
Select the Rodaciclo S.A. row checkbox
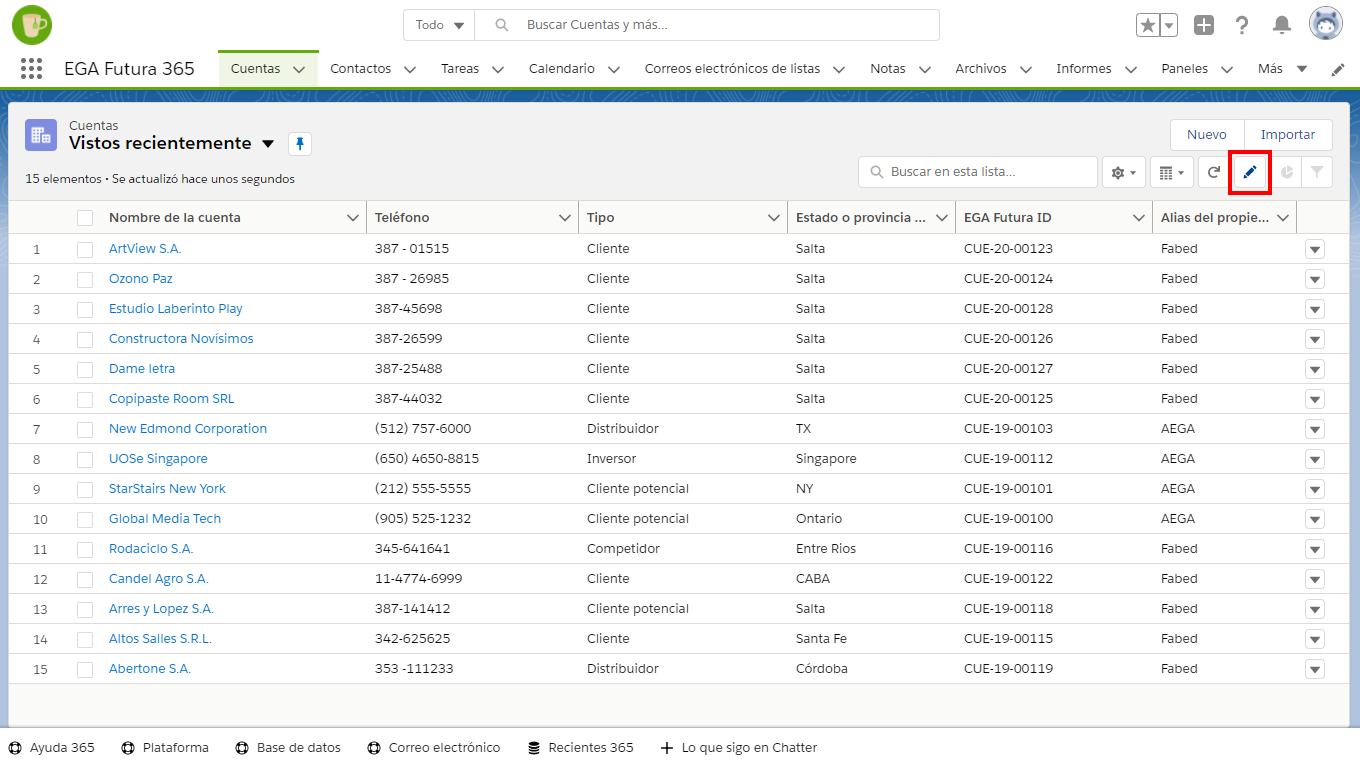(x=85, y=549)
